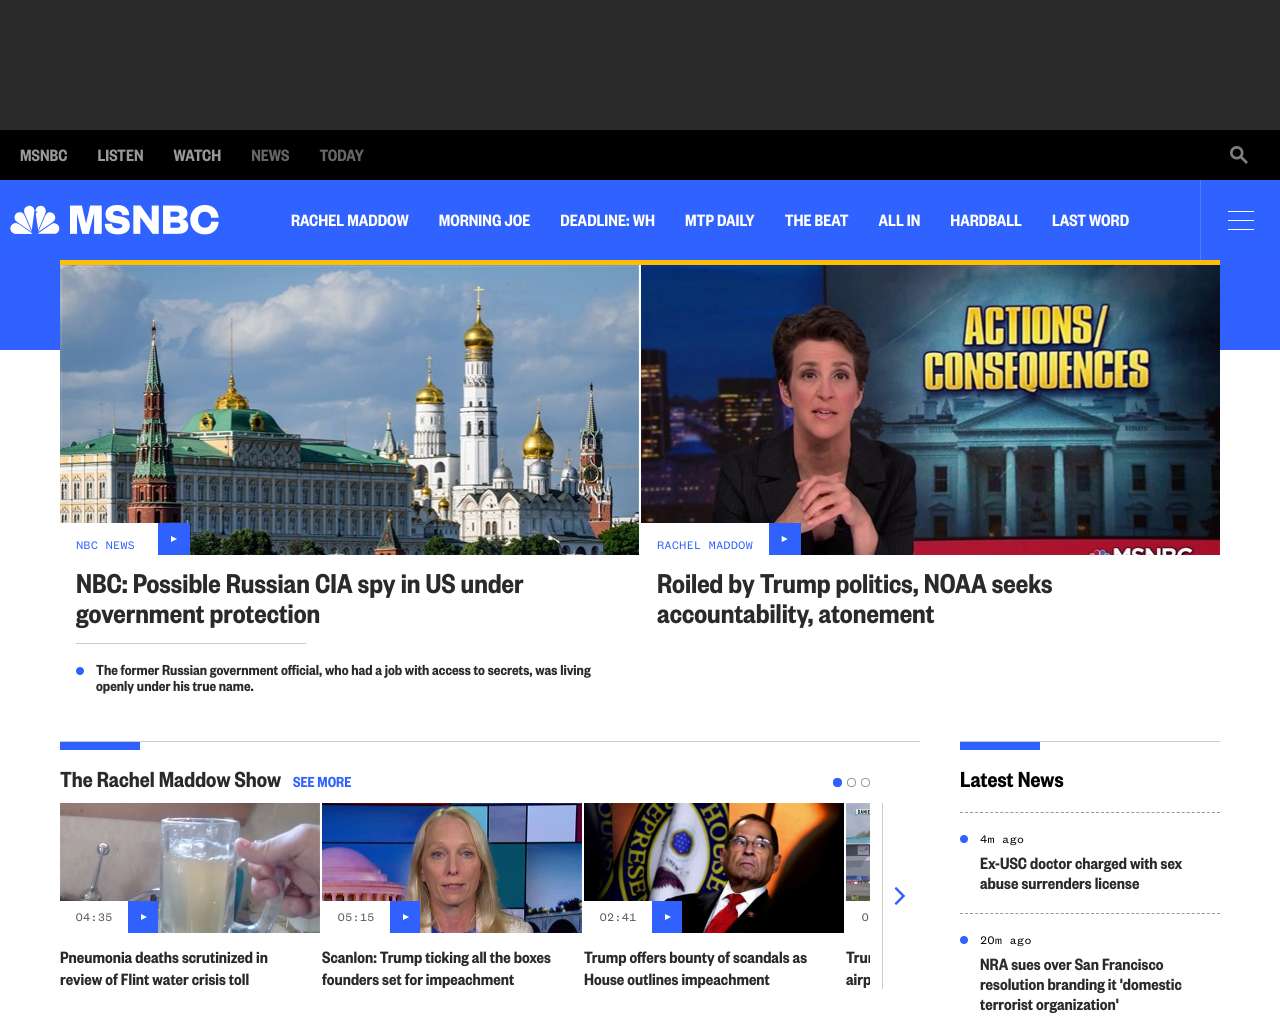The width and height of the screenshot is (1280, 1024).
Task: Play the Rachel Maddow NOAA video
Action: (x=785, y=539)
